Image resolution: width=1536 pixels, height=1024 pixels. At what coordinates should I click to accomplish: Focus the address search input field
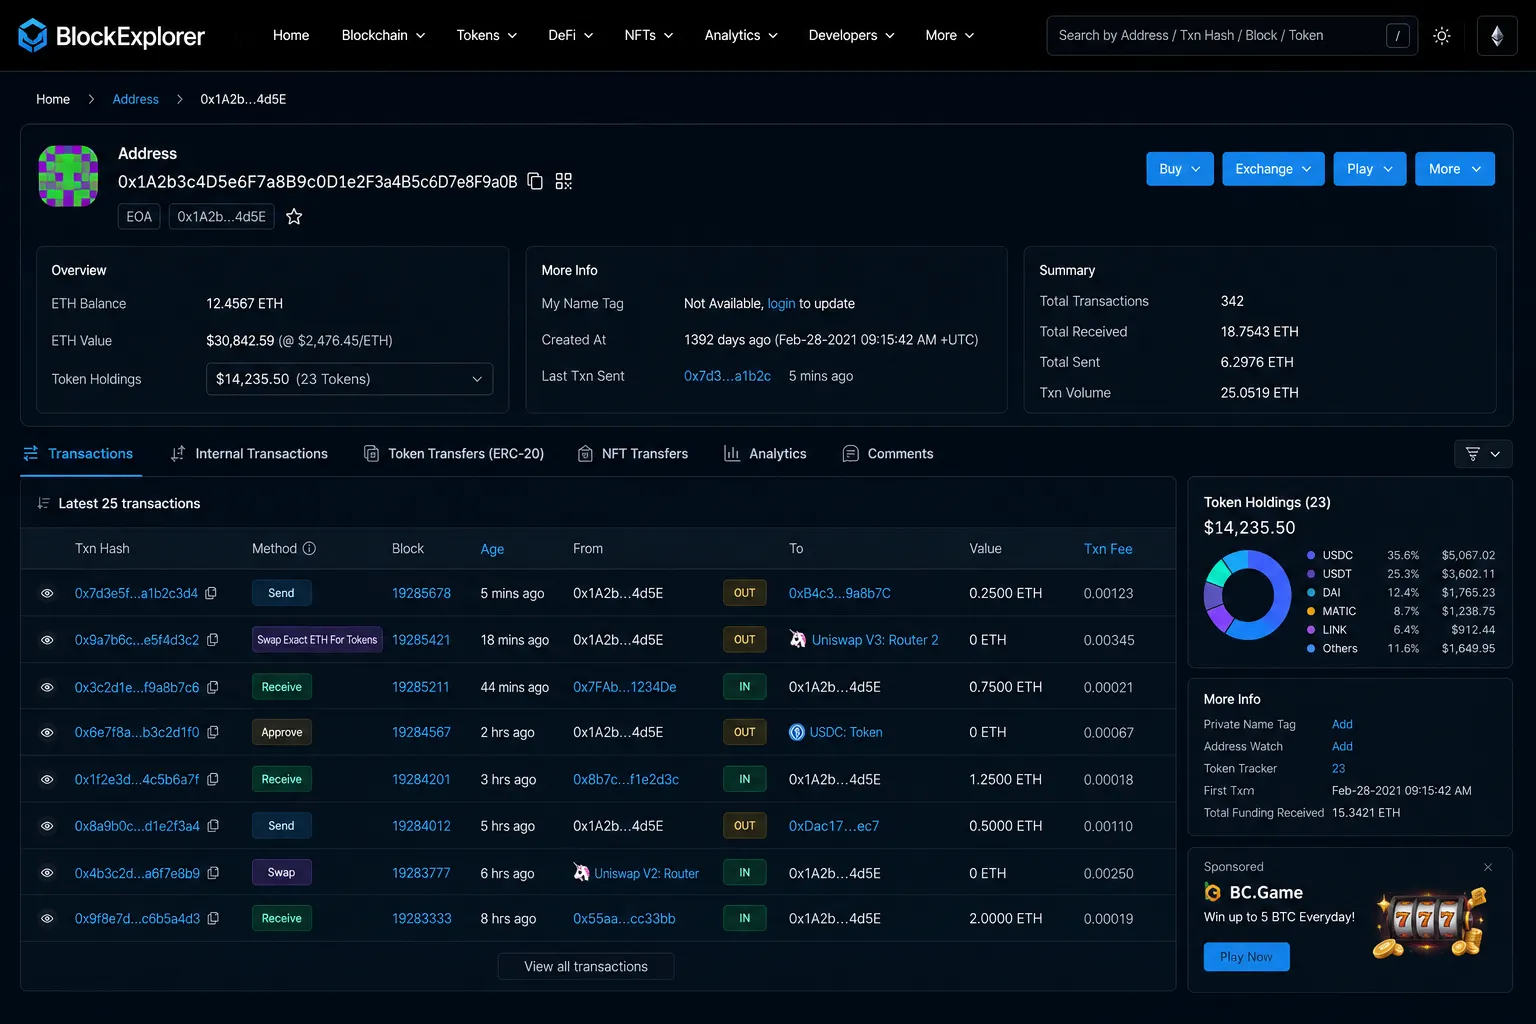pyautogui.click(x=1217, y=35)
